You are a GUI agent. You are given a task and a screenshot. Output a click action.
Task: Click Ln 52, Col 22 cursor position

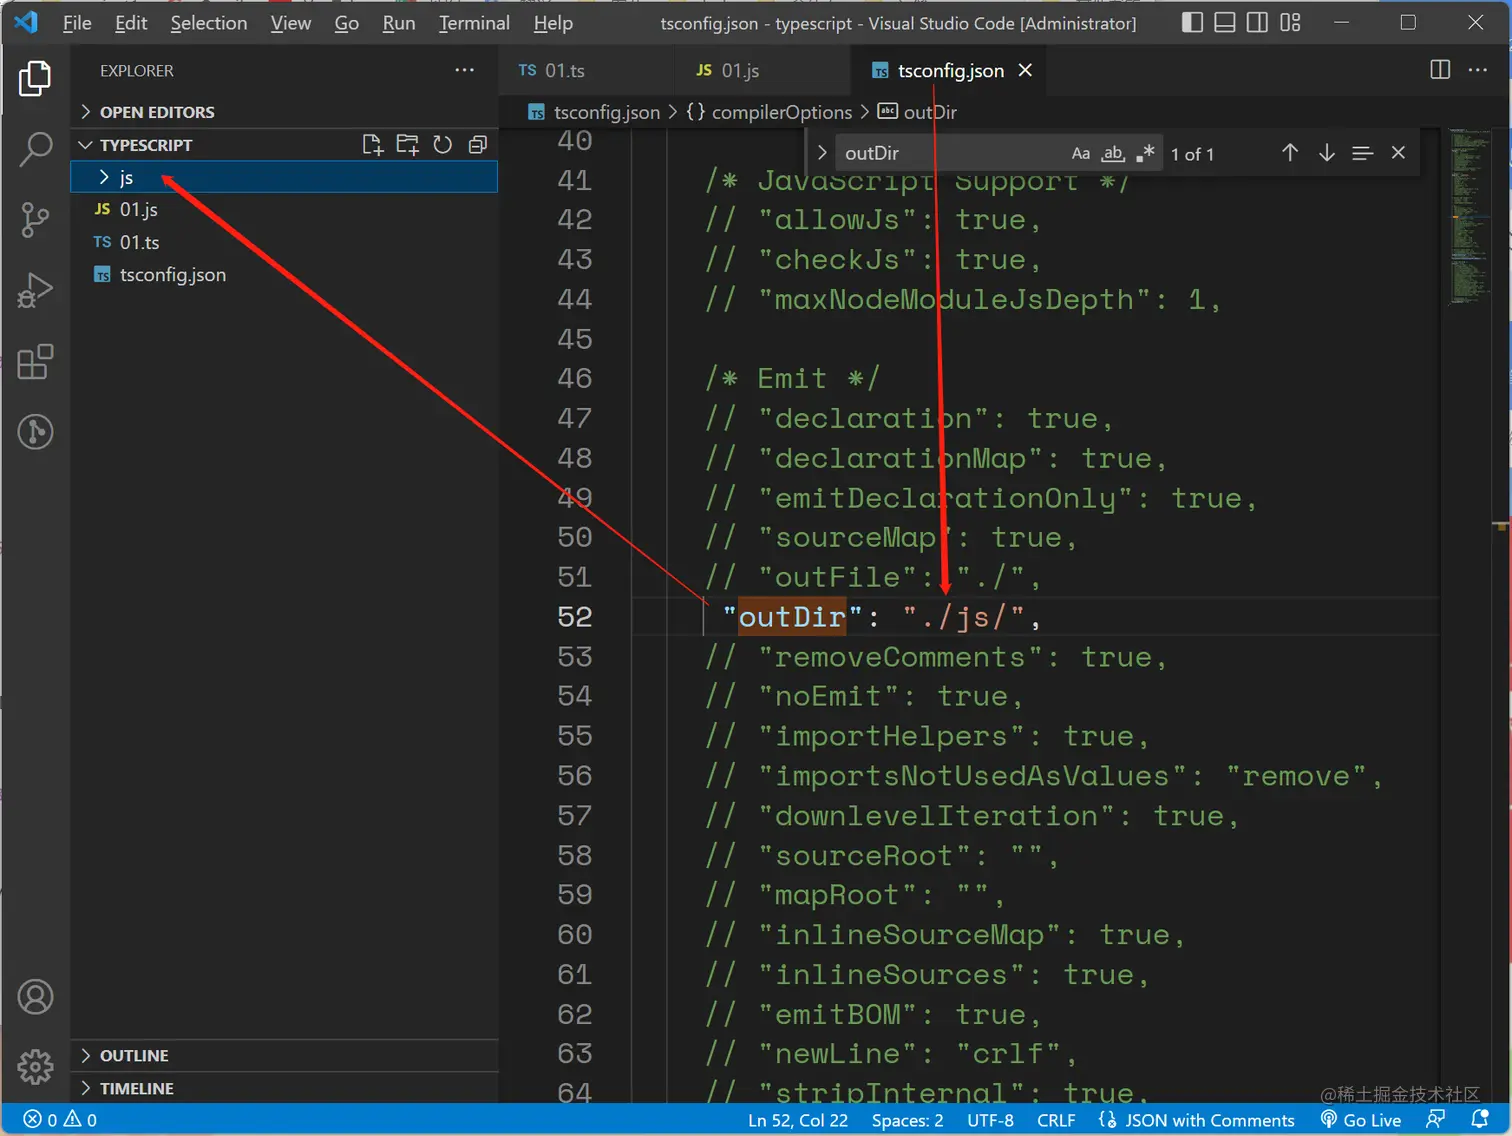pyautogui.click(x=798, y=1120)
